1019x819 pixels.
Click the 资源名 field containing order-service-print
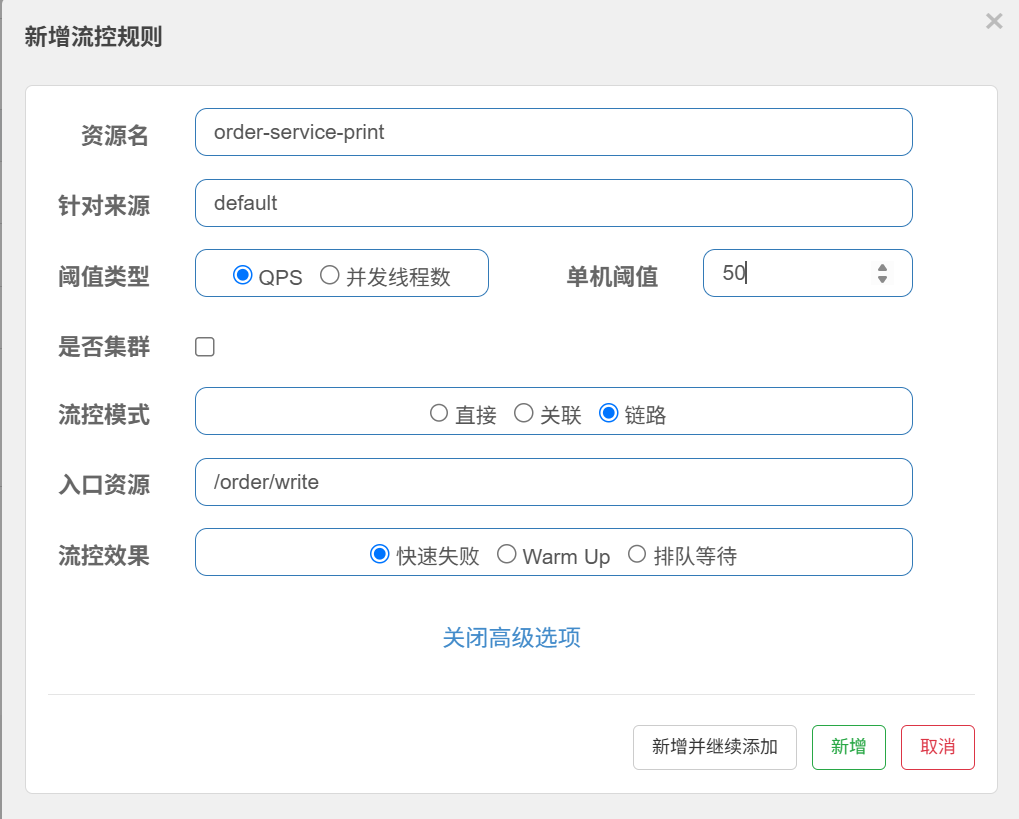point(554,132)
